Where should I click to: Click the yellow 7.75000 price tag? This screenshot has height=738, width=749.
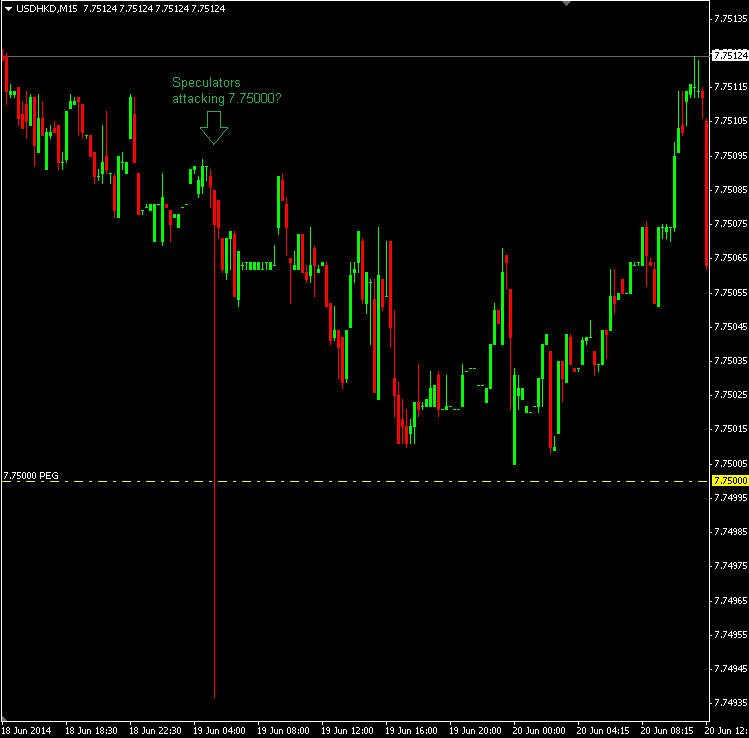tap(730, 481)
